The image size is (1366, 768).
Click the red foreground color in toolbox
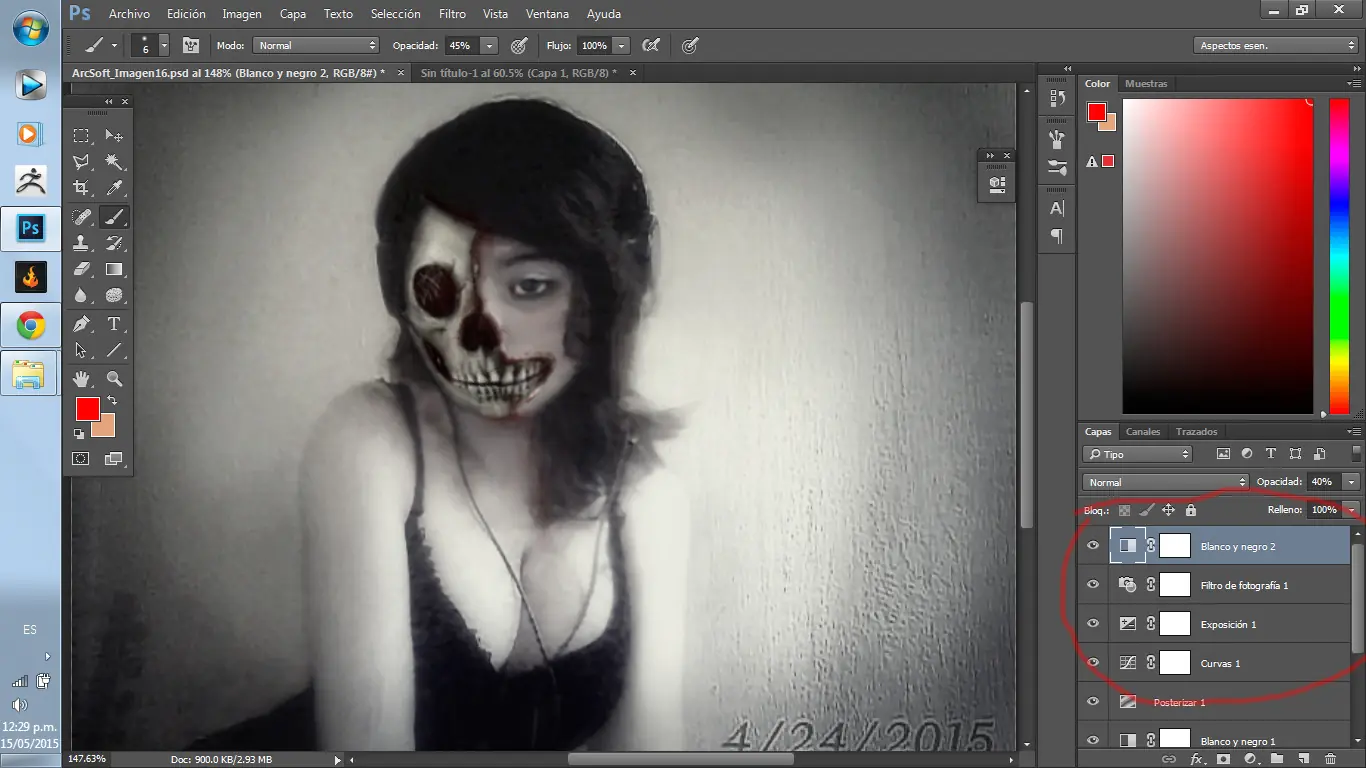point(87,409)
